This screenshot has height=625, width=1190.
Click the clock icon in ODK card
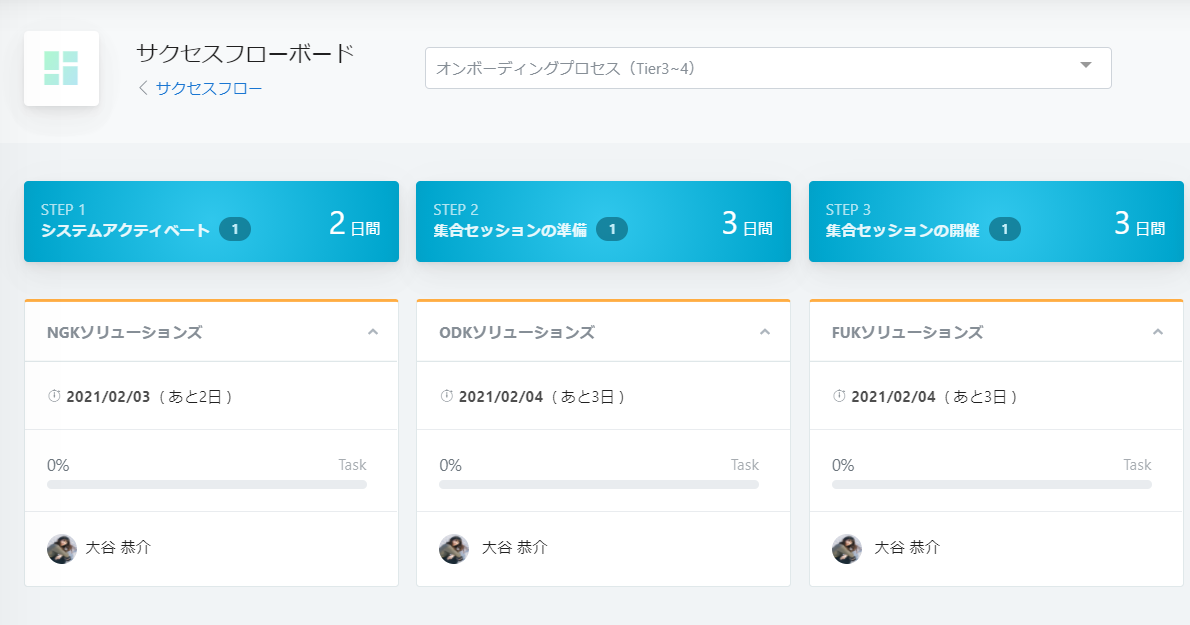click(446, 396)
